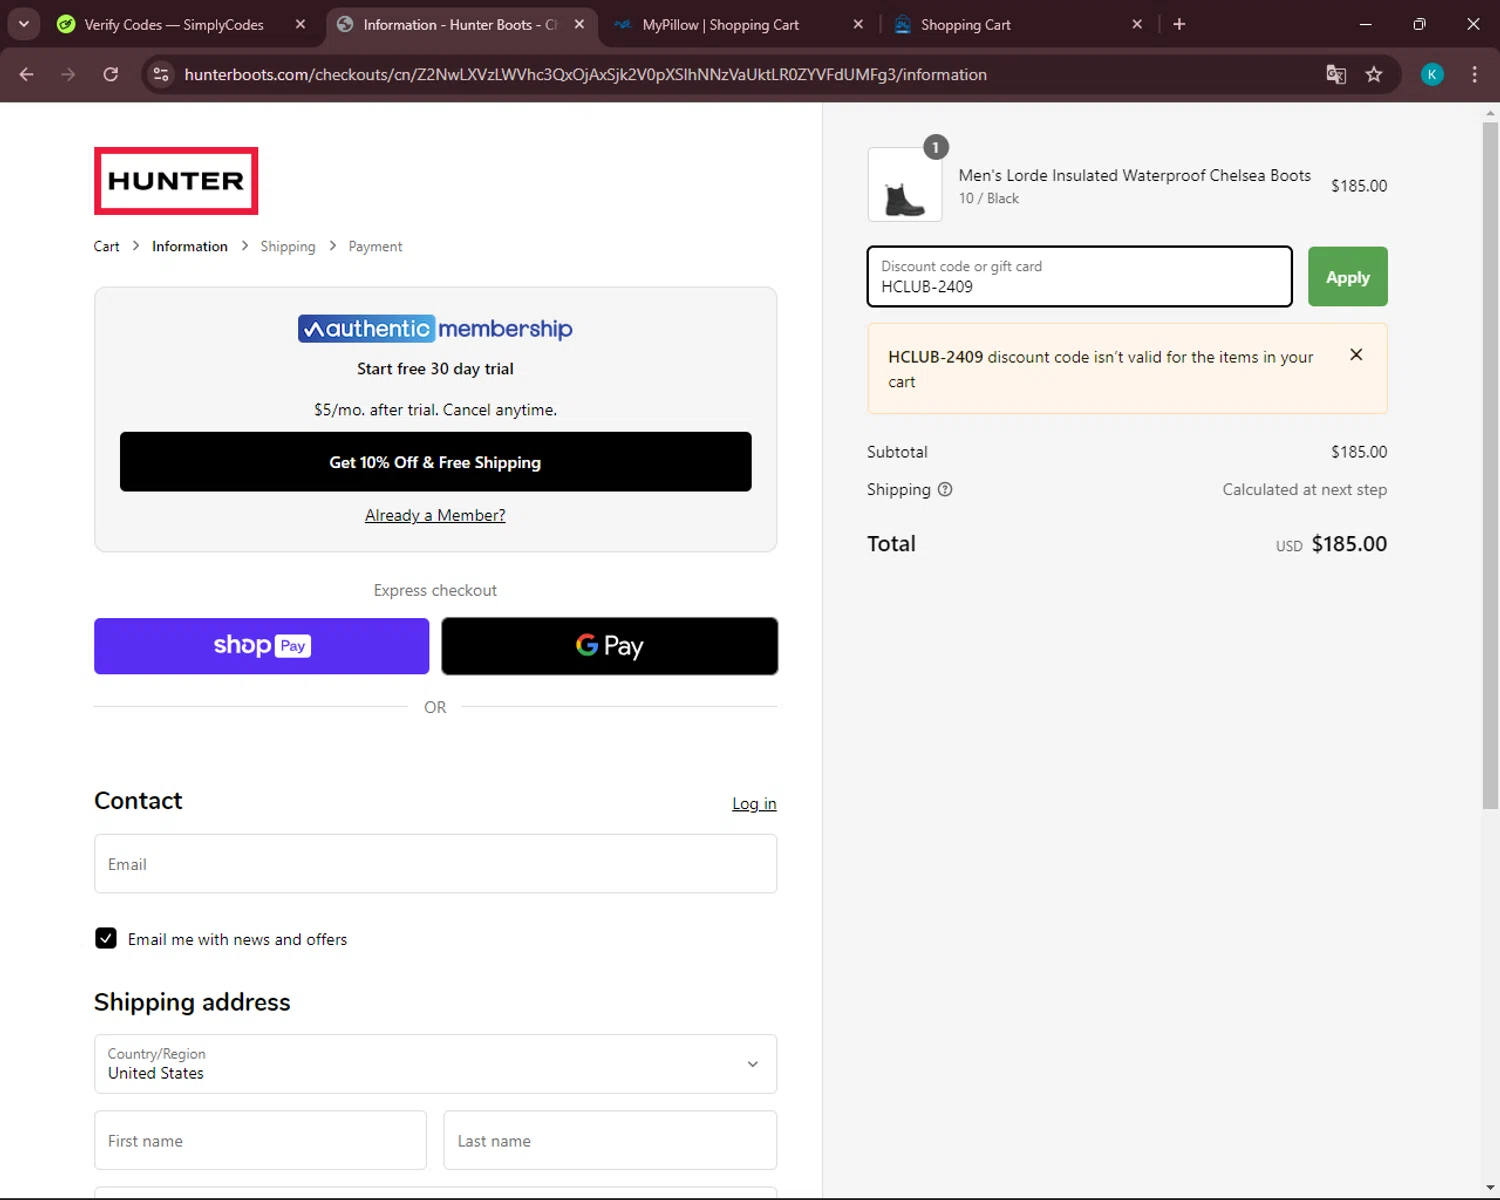Viewport: 1500px width, 1200px height.
Task: Click the Information breadcrumb
Action: click(x=190, y=246)
